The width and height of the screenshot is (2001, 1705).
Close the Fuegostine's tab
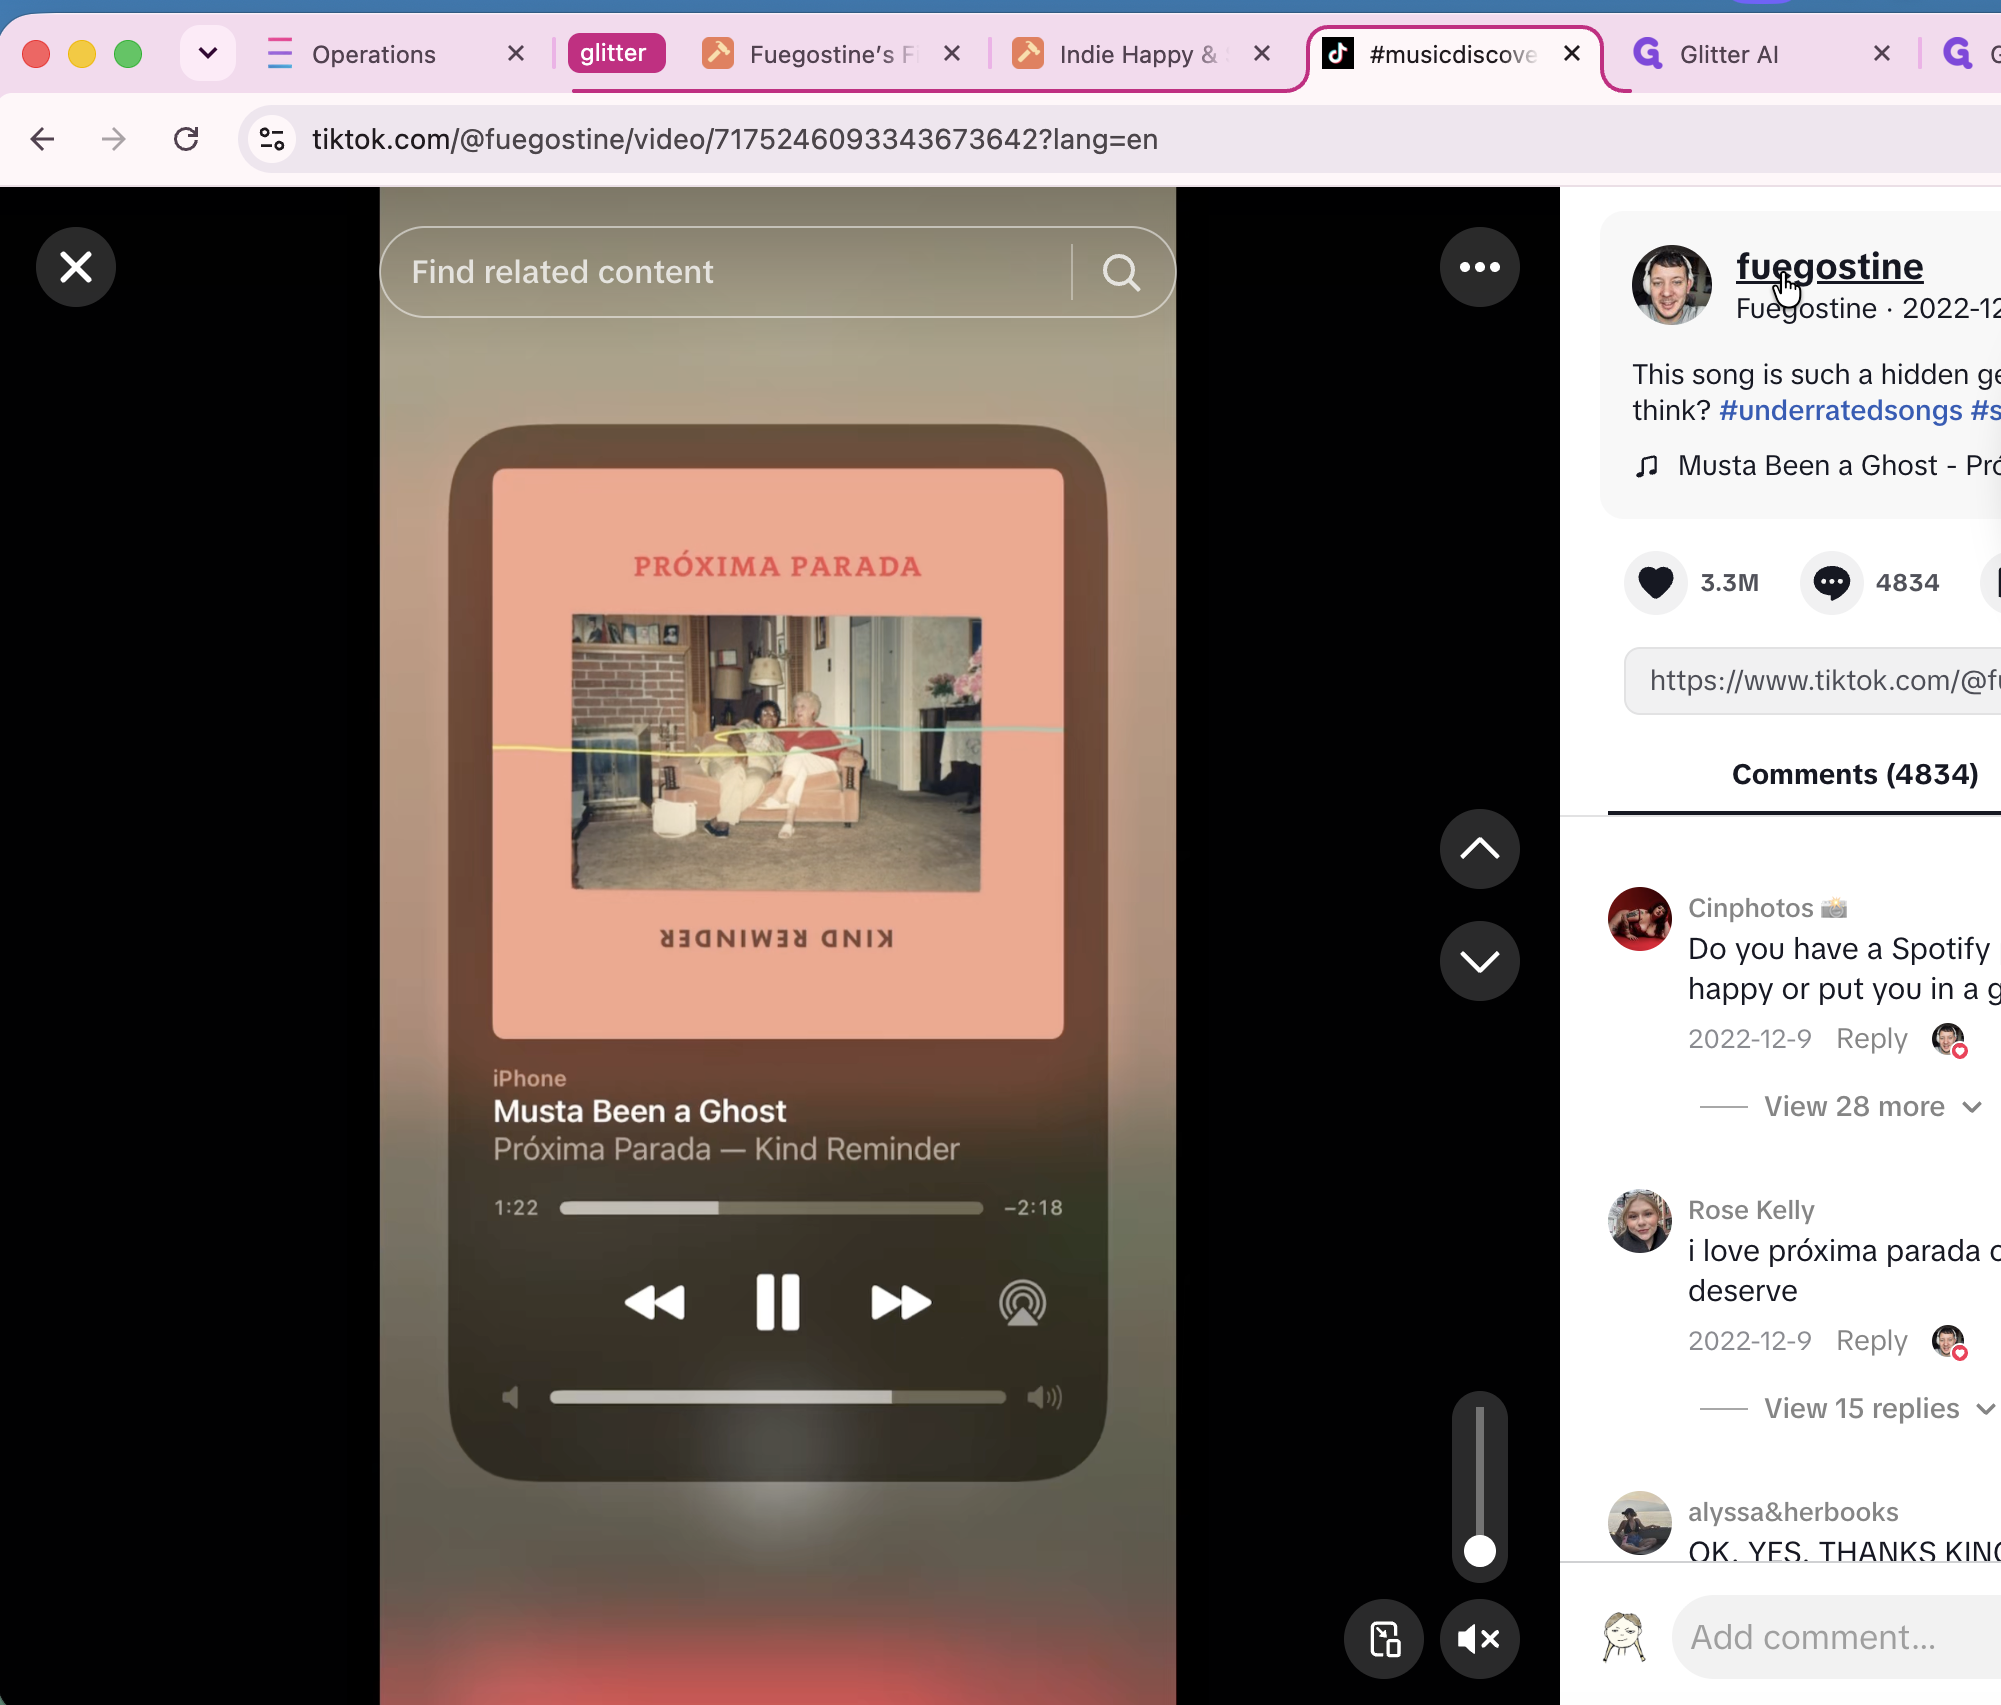coord(952,54)
